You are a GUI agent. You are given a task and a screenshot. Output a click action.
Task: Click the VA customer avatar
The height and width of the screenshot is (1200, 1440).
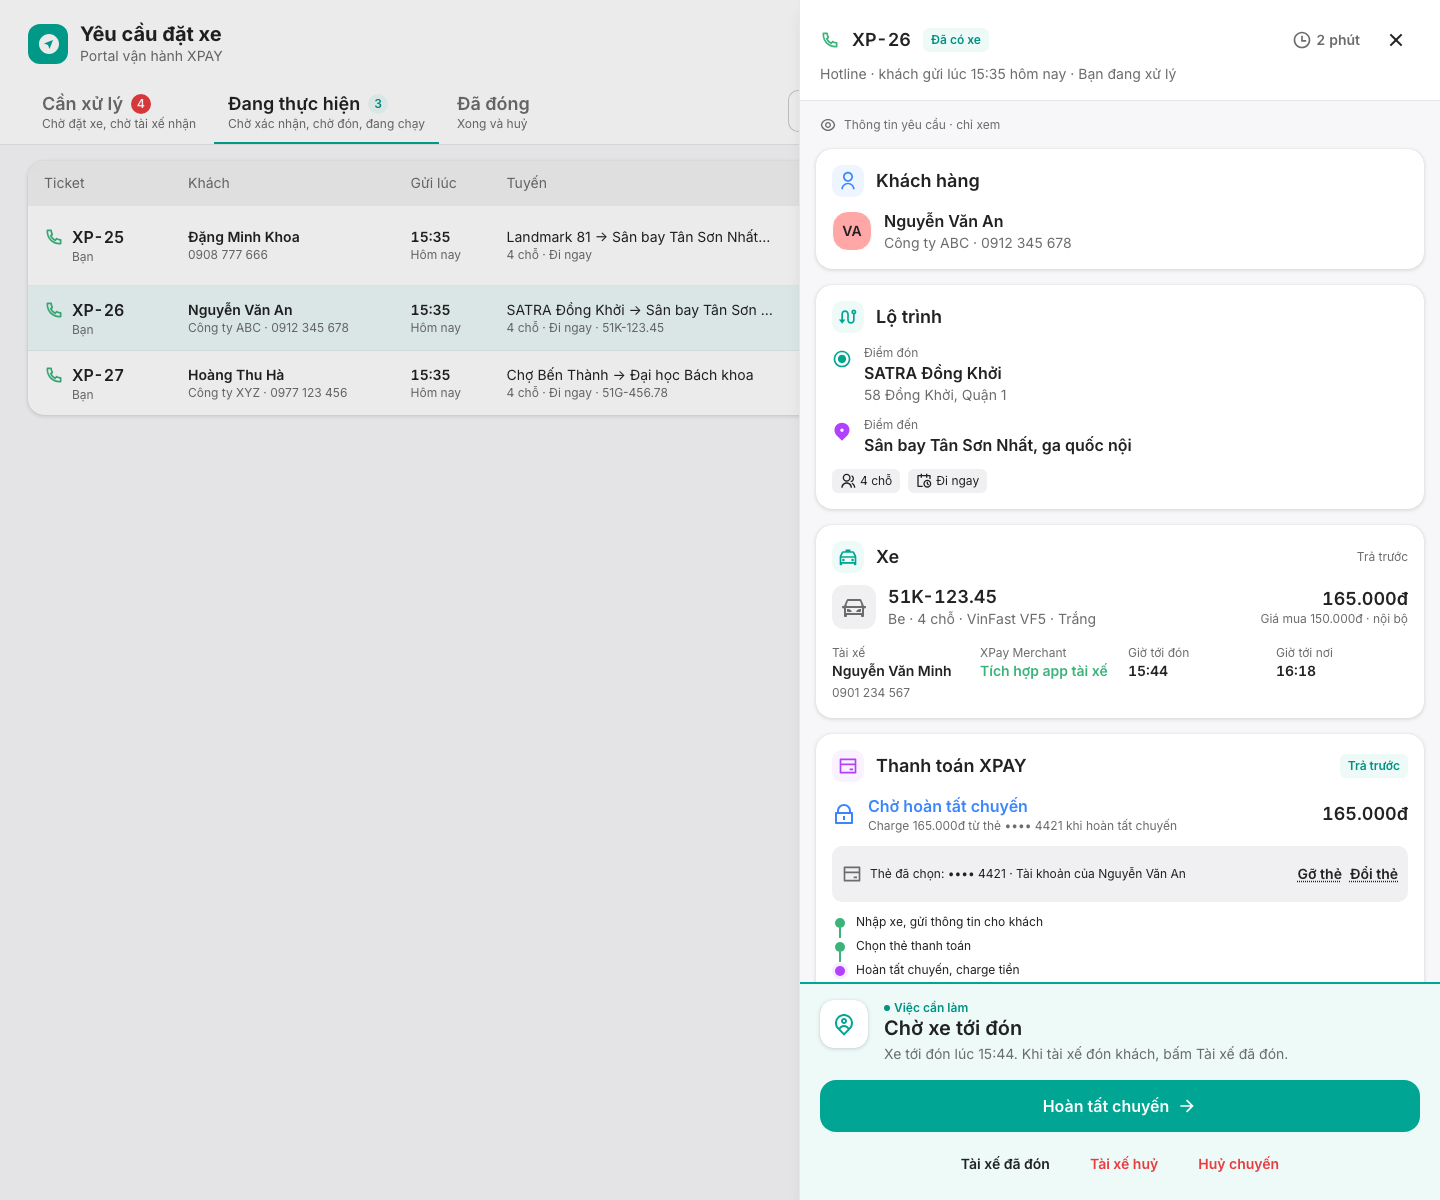tap(852, 231)
